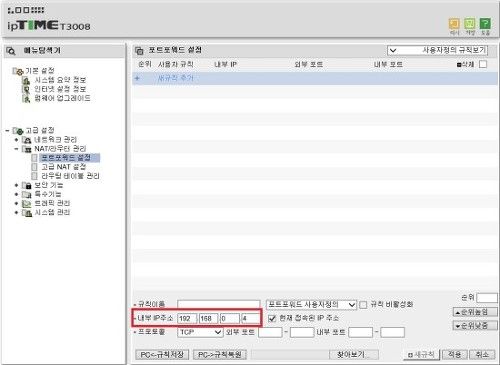Open the 포트포워드 사용자정의 rule type dropdown
Image resolution: width=500 pixels, height=365 pixels.
[x=311, y=305]
